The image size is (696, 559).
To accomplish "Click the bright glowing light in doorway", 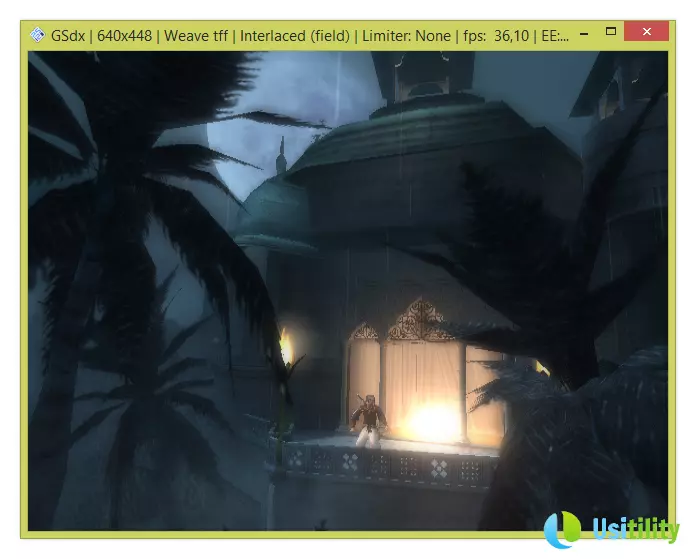I will click(432, 420).
